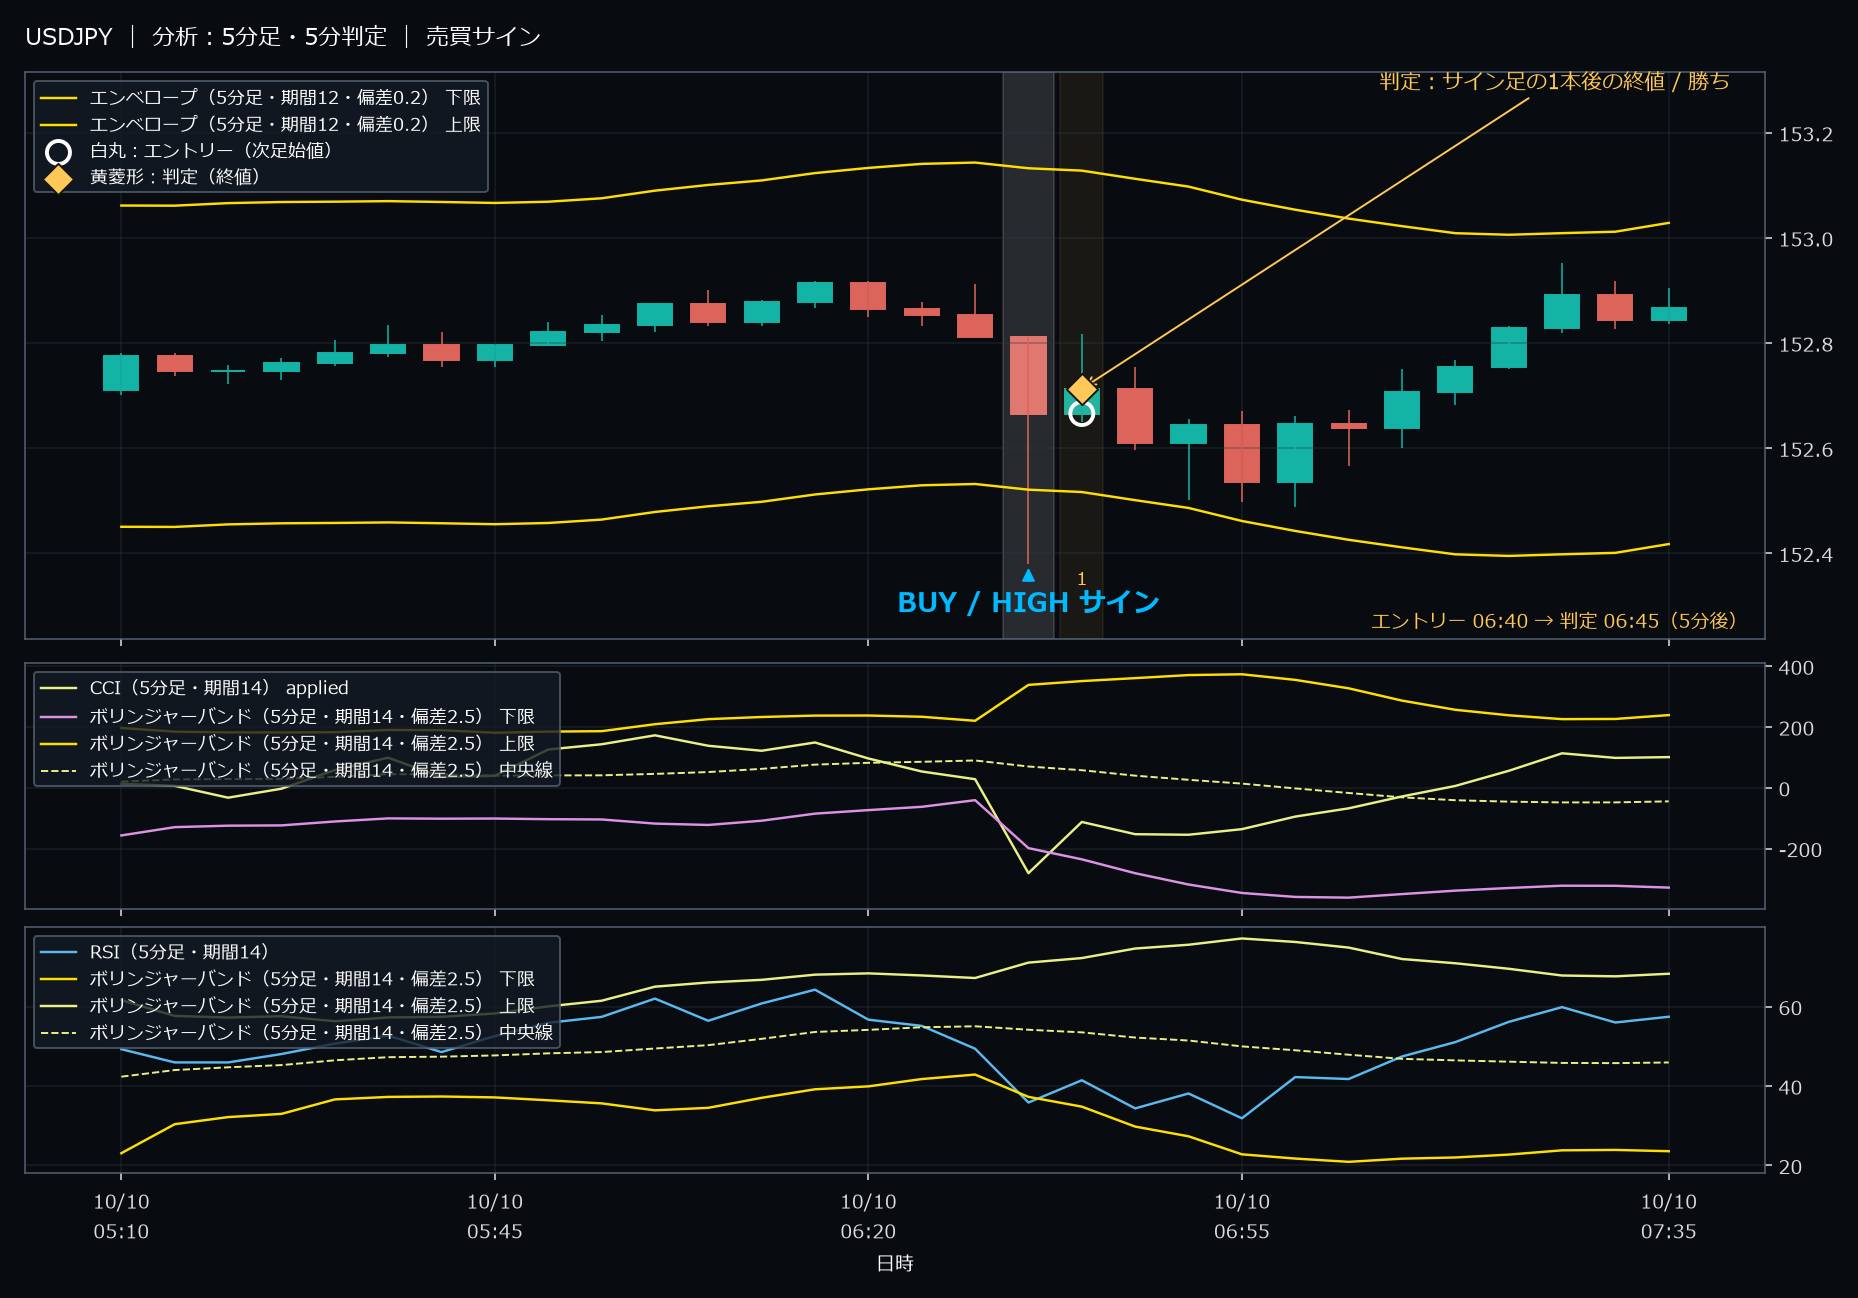
Task: Click the 10/10 06:20 time axis label
Action: [868, 1216]
